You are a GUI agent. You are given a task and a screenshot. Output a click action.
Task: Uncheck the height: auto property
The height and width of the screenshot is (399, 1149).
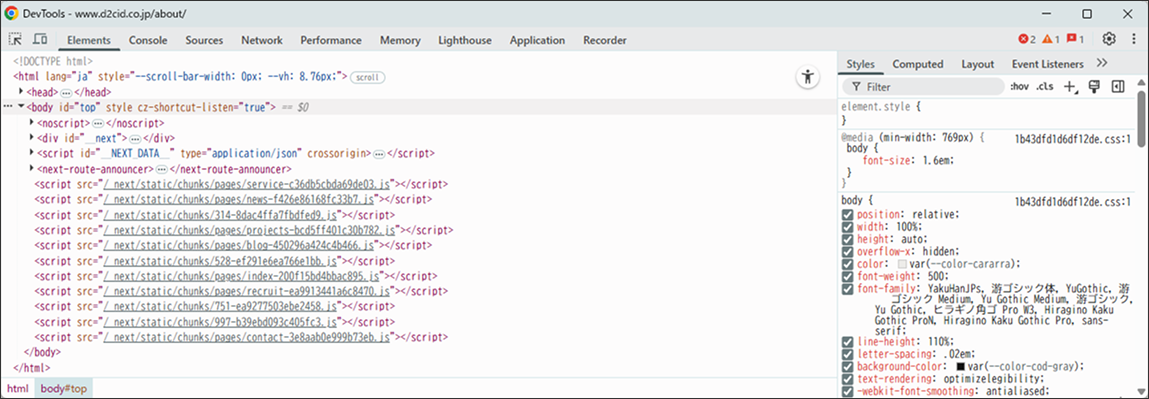(x=848, y=239)
